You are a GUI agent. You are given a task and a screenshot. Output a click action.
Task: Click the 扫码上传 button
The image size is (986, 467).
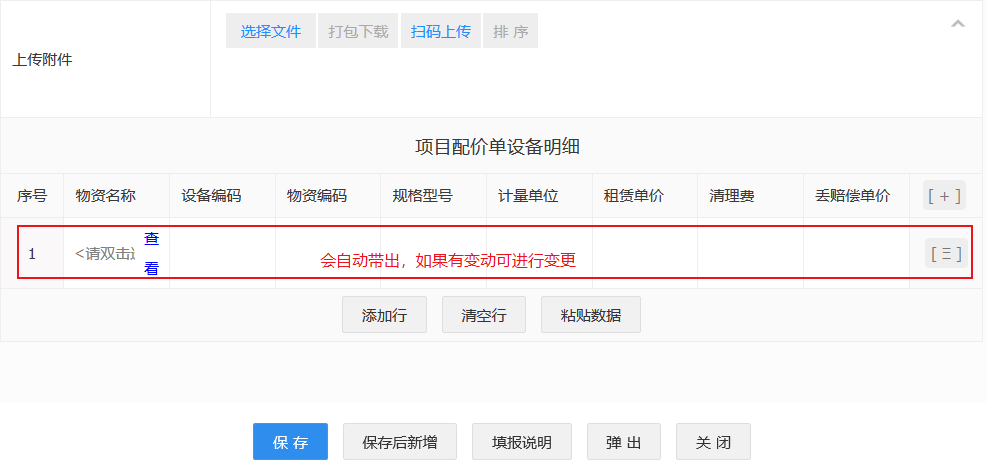(441, 31)
